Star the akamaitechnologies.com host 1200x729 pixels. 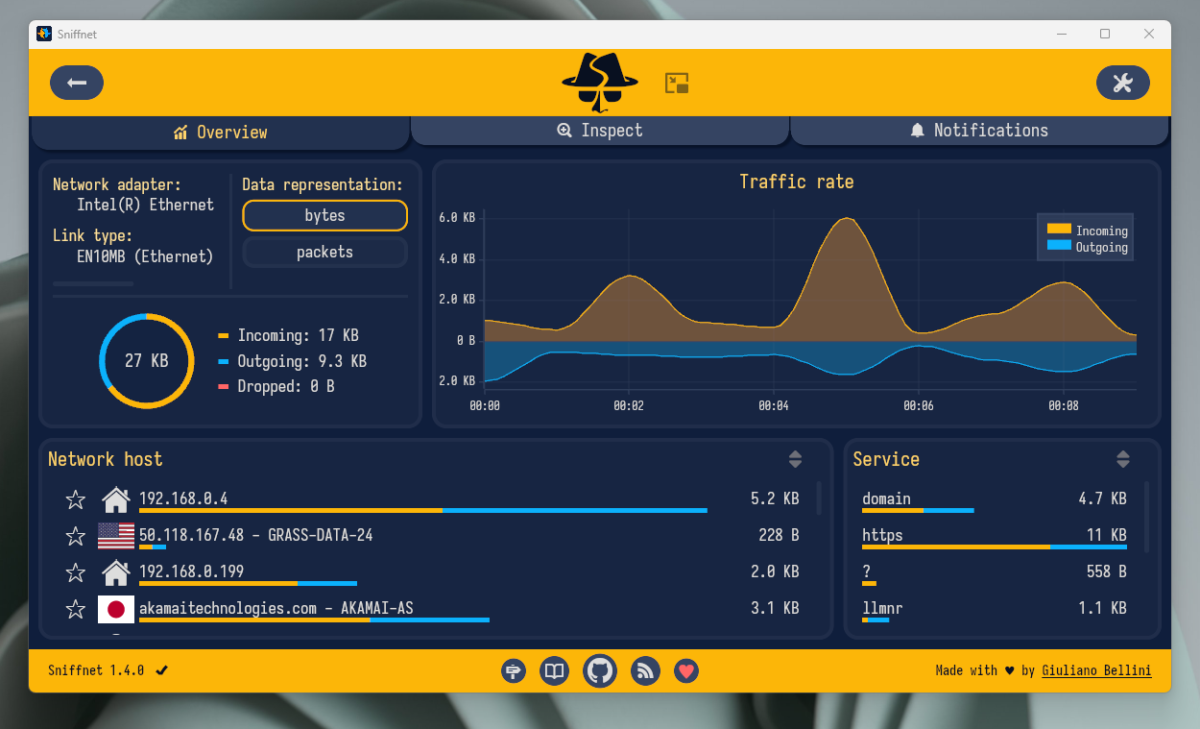coord(75,609)
